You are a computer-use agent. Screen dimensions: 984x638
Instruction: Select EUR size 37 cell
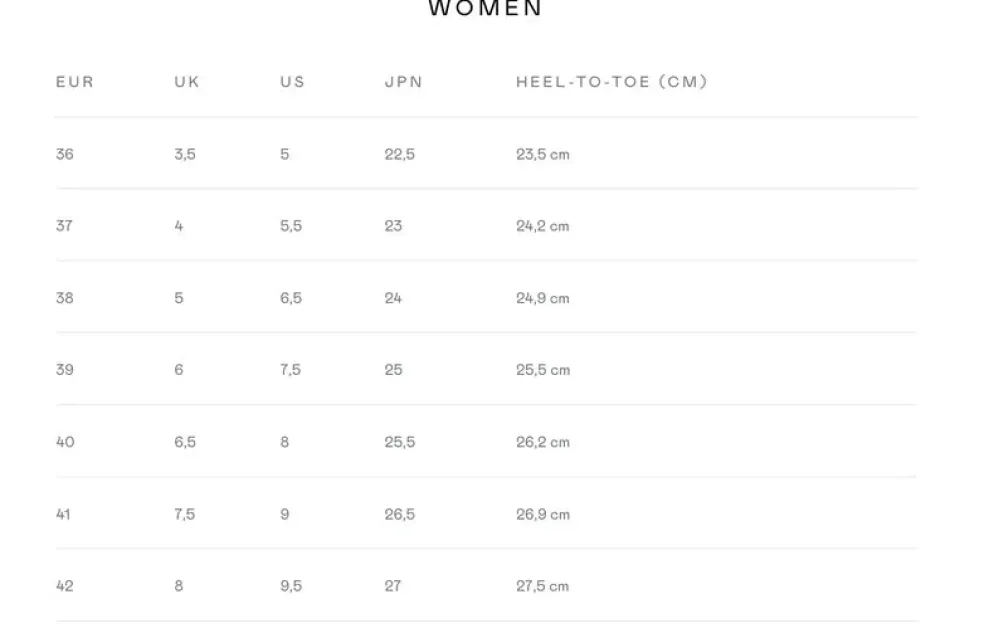point(65,226)
